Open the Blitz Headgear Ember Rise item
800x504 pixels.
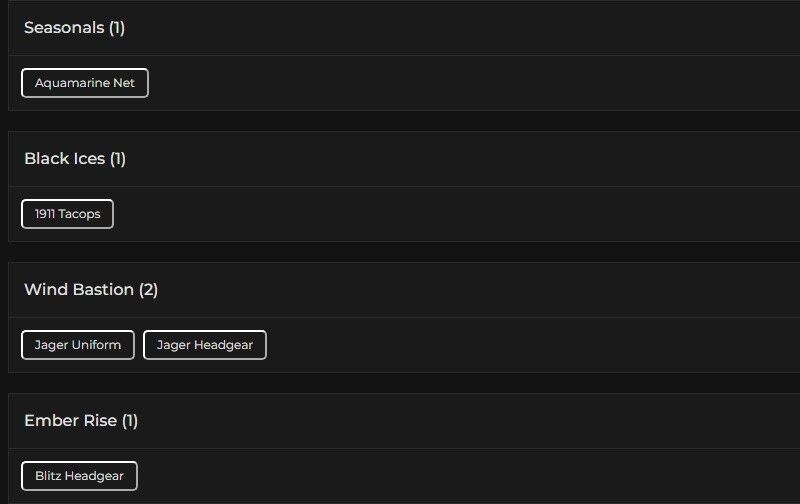[79, 476]
